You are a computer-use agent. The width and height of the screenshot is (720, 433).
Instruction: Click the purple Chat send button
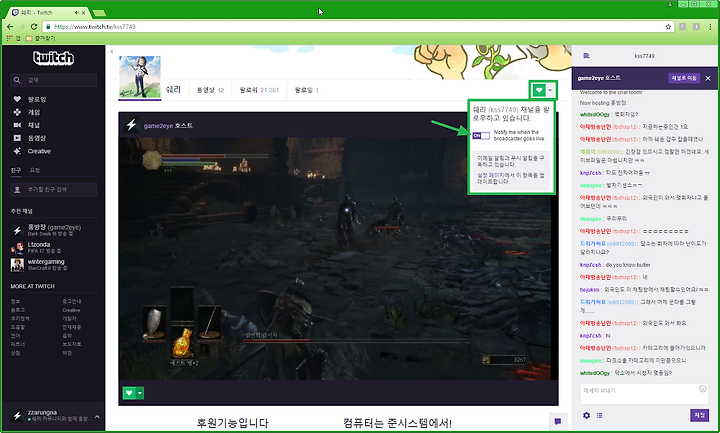pyautogui.click(x=699, y=415)
